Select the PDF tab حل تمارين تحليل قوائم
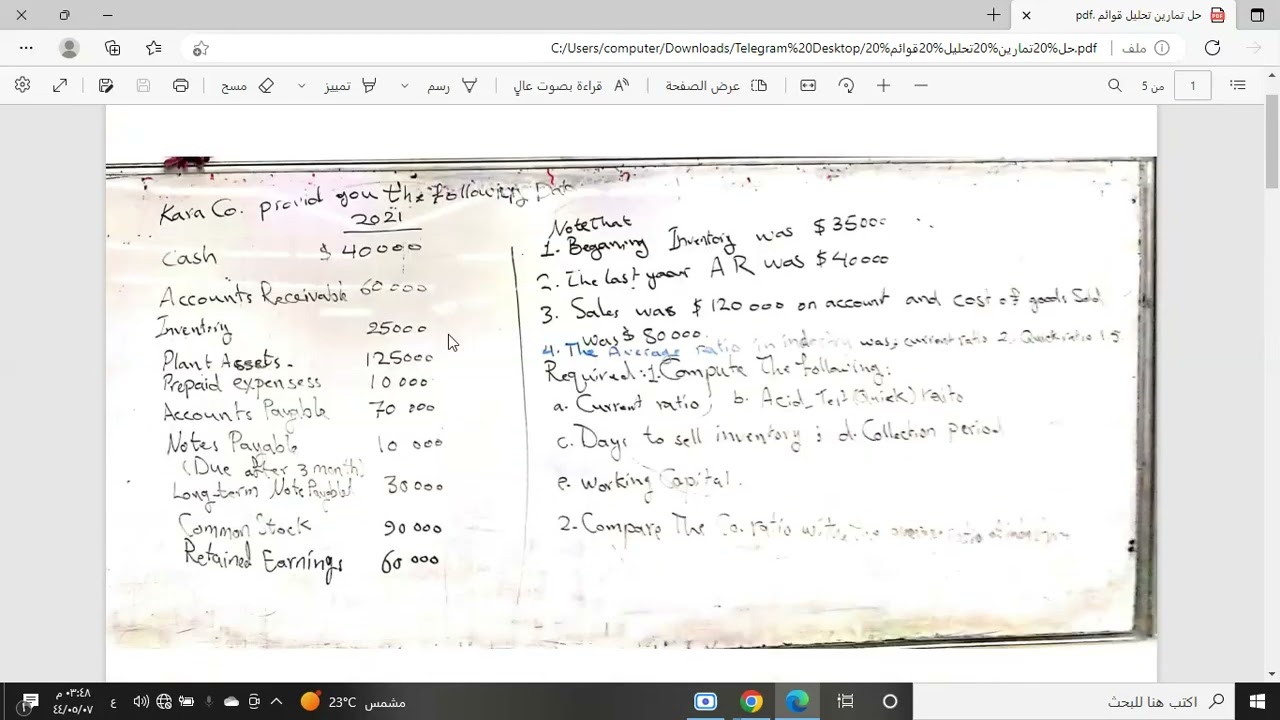 tap(1123, 15)
